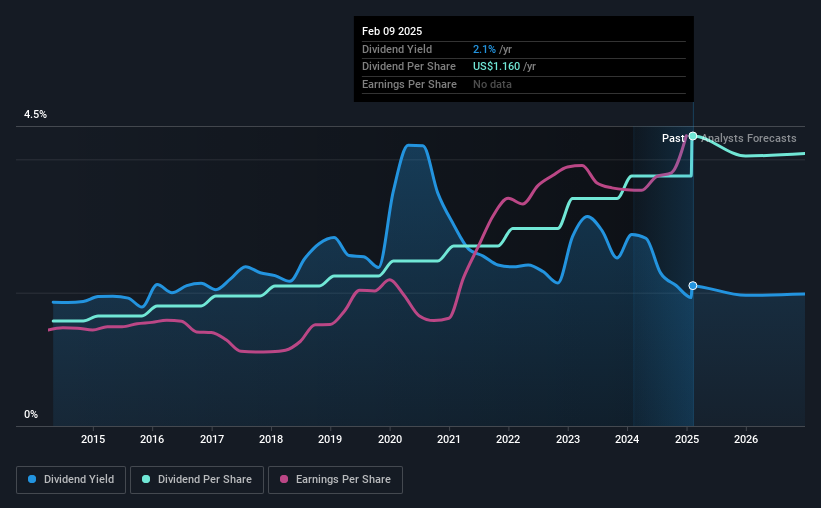Click the pink Earnings Per Share legend dot
The image size is (821, 508).
coord(284,480)
